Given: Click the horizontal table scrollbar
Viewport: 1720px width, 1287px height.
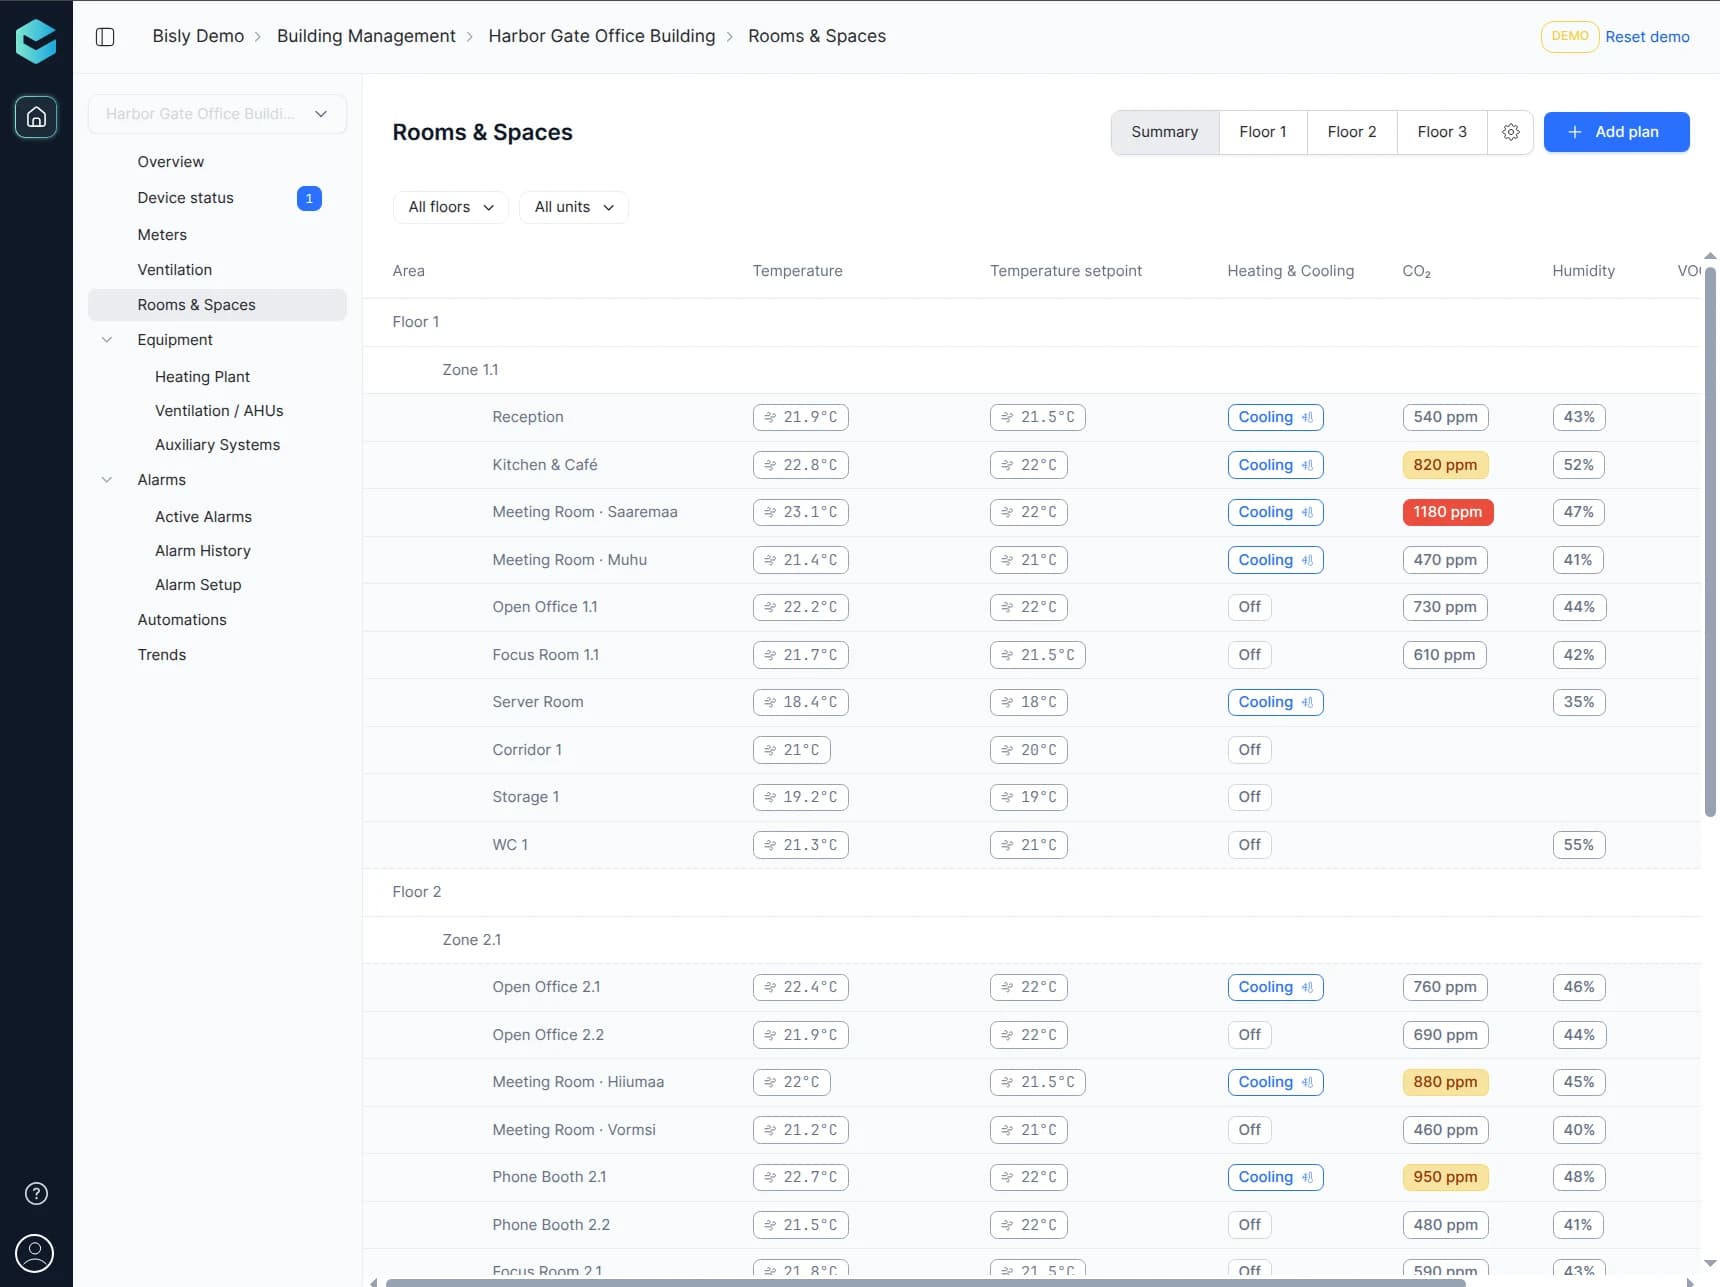Looking at the screenshot, I should [925, 1282].
